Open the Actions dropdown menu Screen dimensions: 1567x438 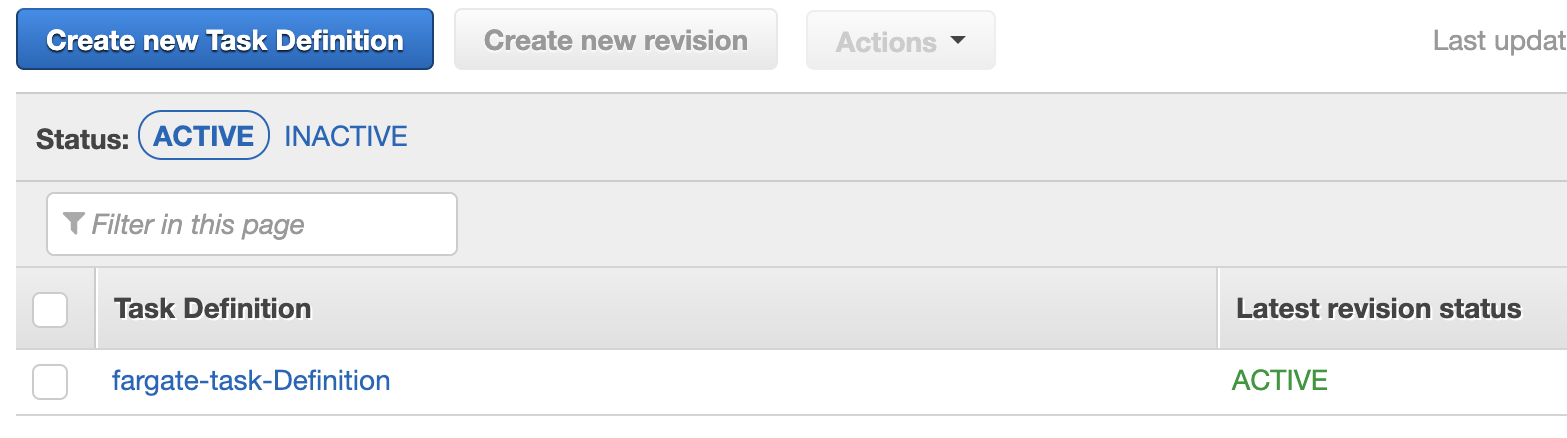tap(900, 41)
